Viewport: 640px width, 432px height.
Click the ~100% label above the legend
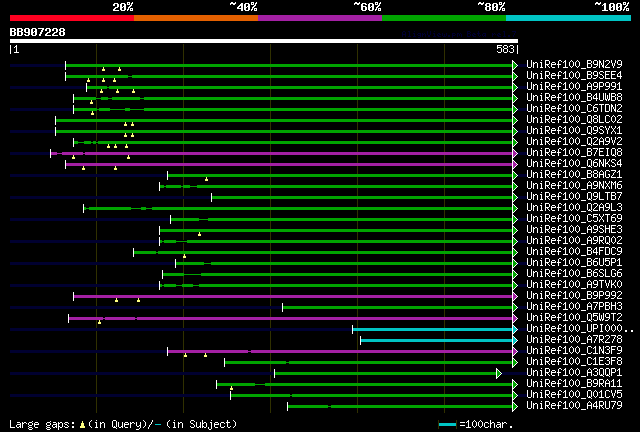tap(611, 7)
